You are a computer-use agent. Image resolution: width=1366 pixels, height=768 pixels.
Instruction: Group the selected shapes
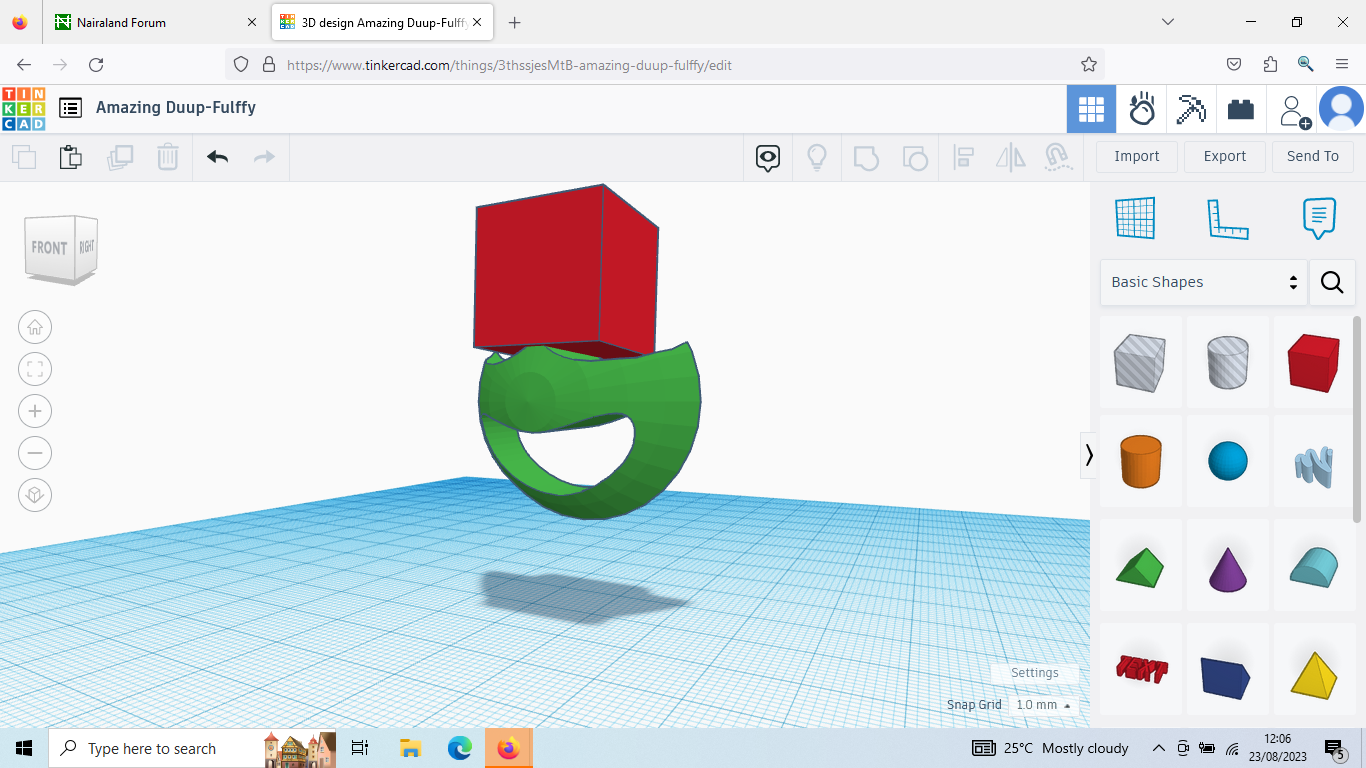tap(866, 157)
